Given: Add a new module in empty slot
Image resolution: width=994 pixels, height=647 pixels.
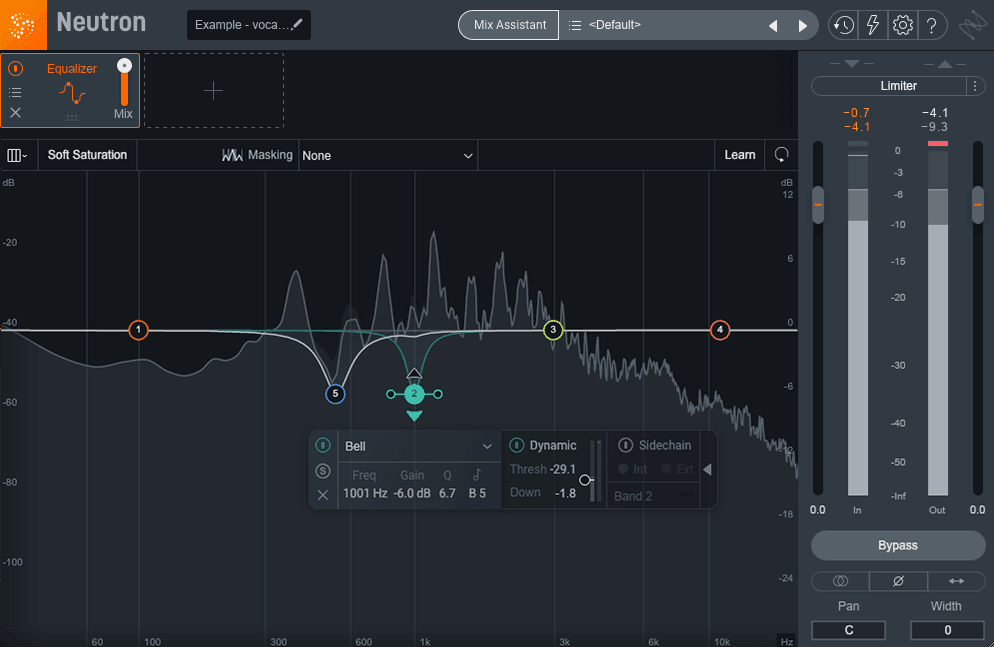Looking at the screenshot, I should coord(214,91).
